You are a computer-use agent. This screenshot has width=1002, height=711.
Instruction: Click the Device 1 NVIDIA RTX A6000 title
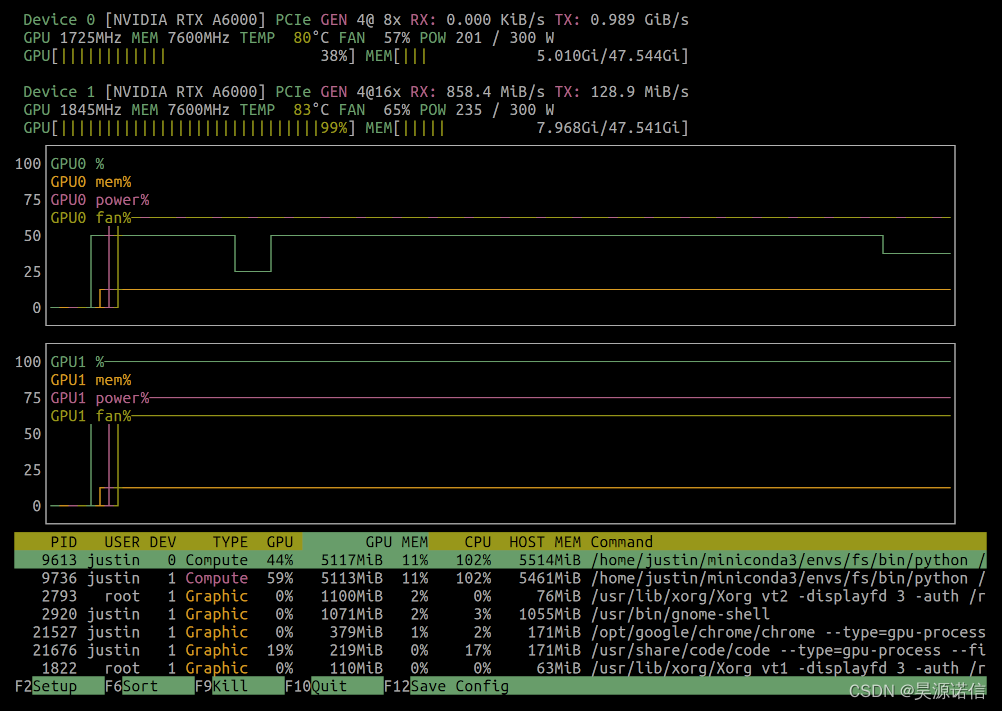[144, 91]
